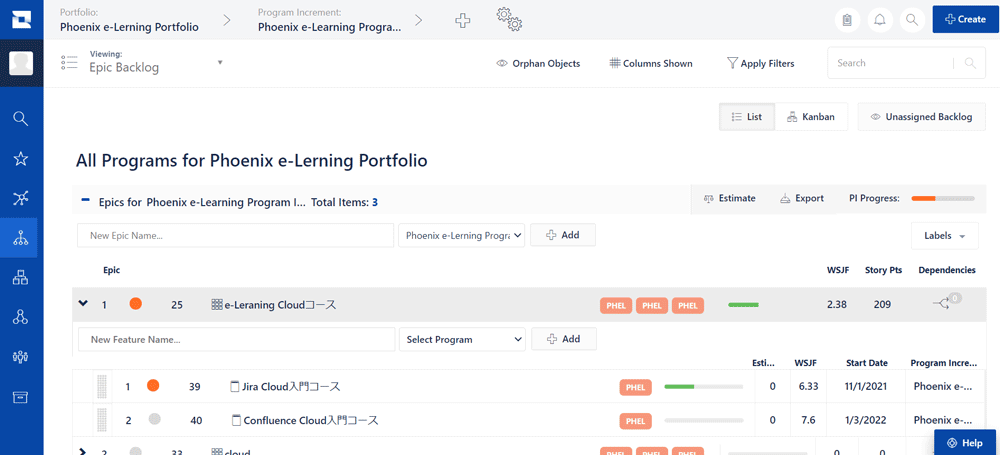Focus the New Feature Name field
Image resolution: width=1000 pixels, height=455 pixels.
[x=237, y=339]
